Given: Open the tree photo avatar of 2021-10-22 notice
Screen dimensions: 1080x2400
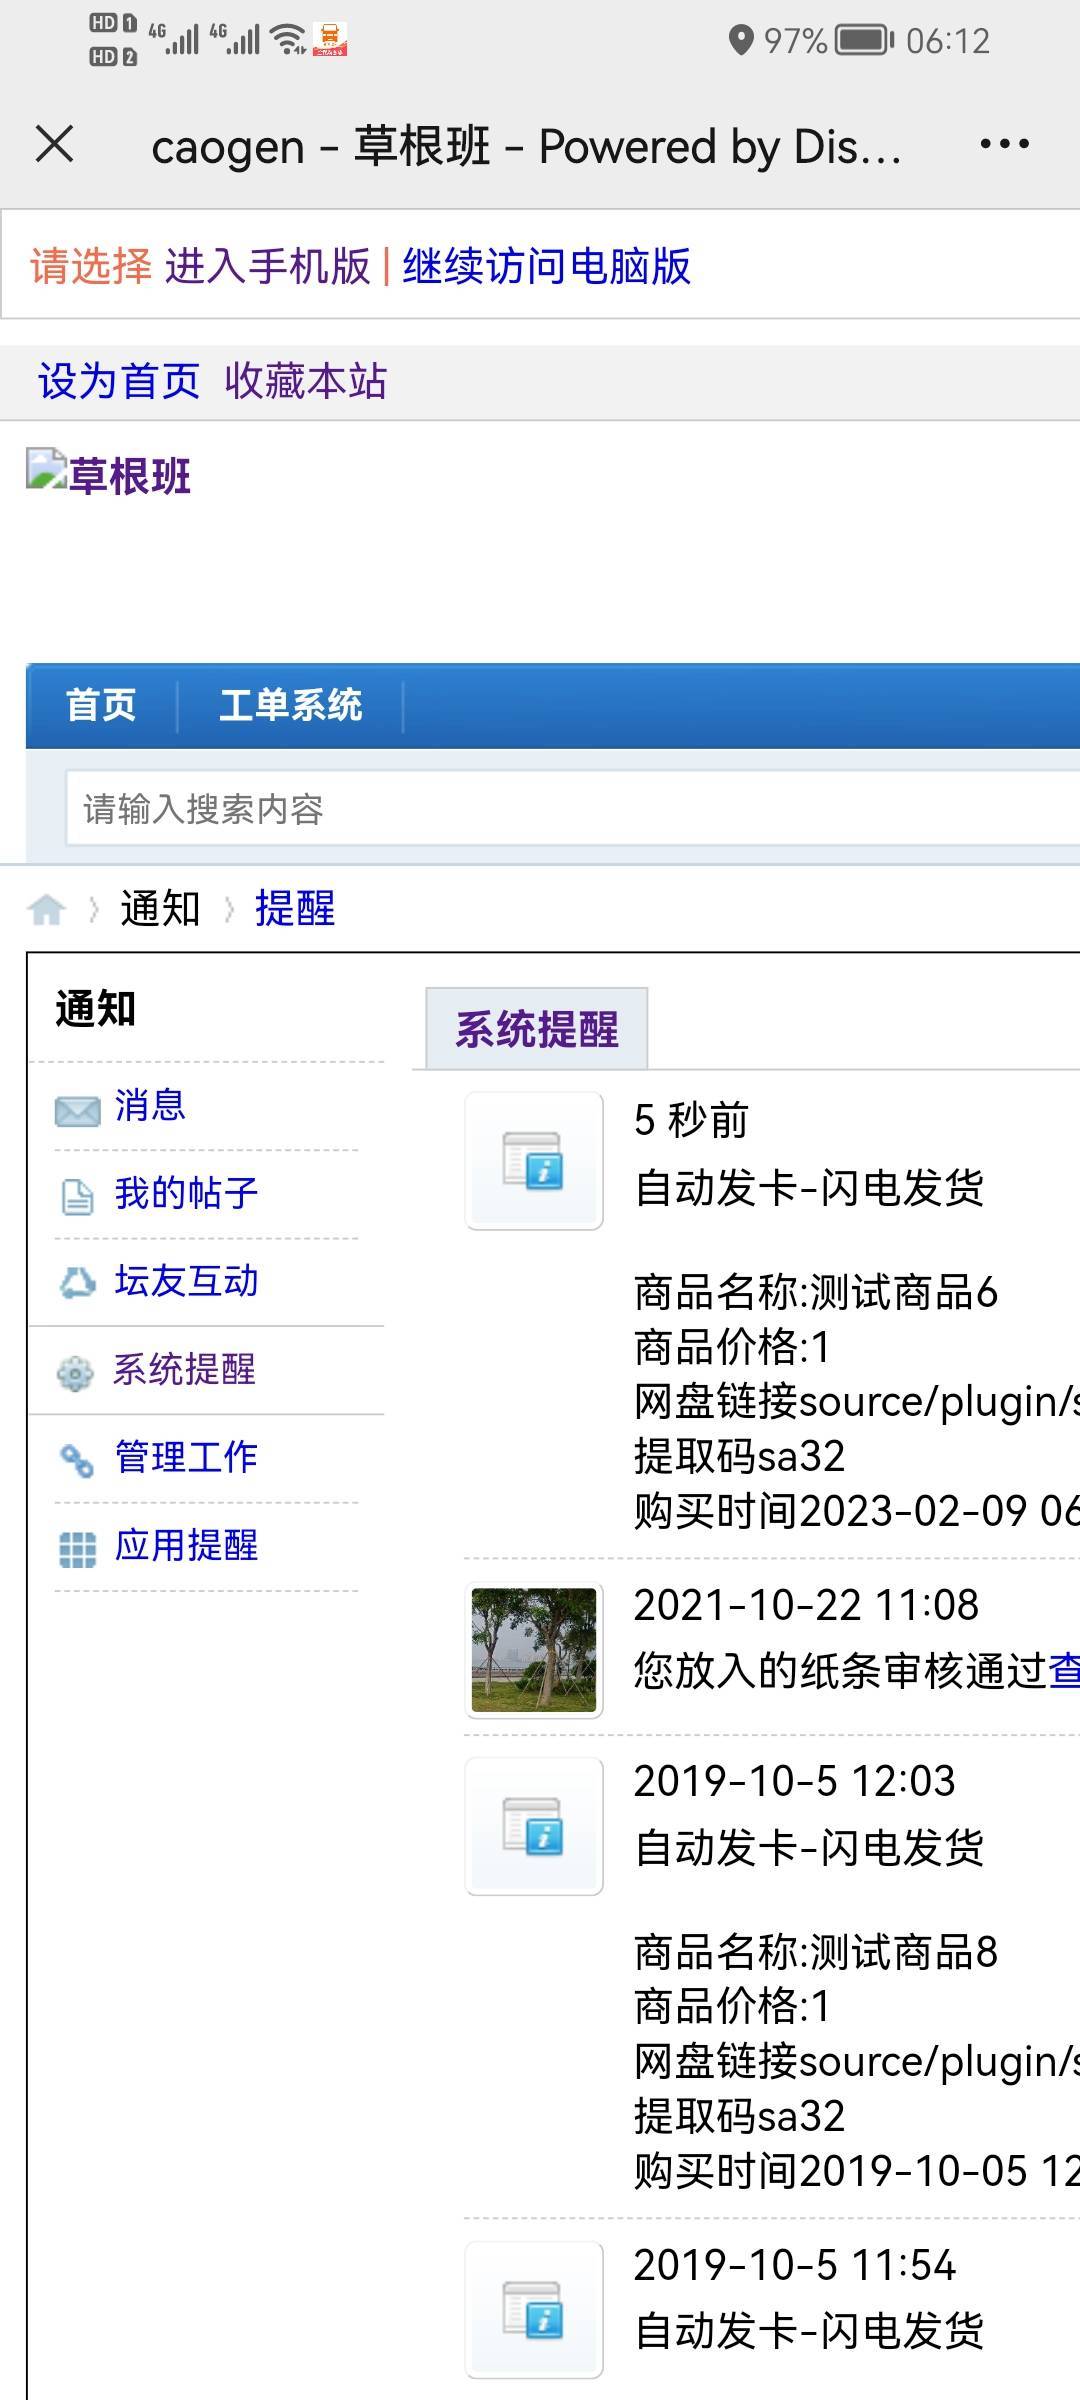Looking at the screenshot, I should (534, 1650).
